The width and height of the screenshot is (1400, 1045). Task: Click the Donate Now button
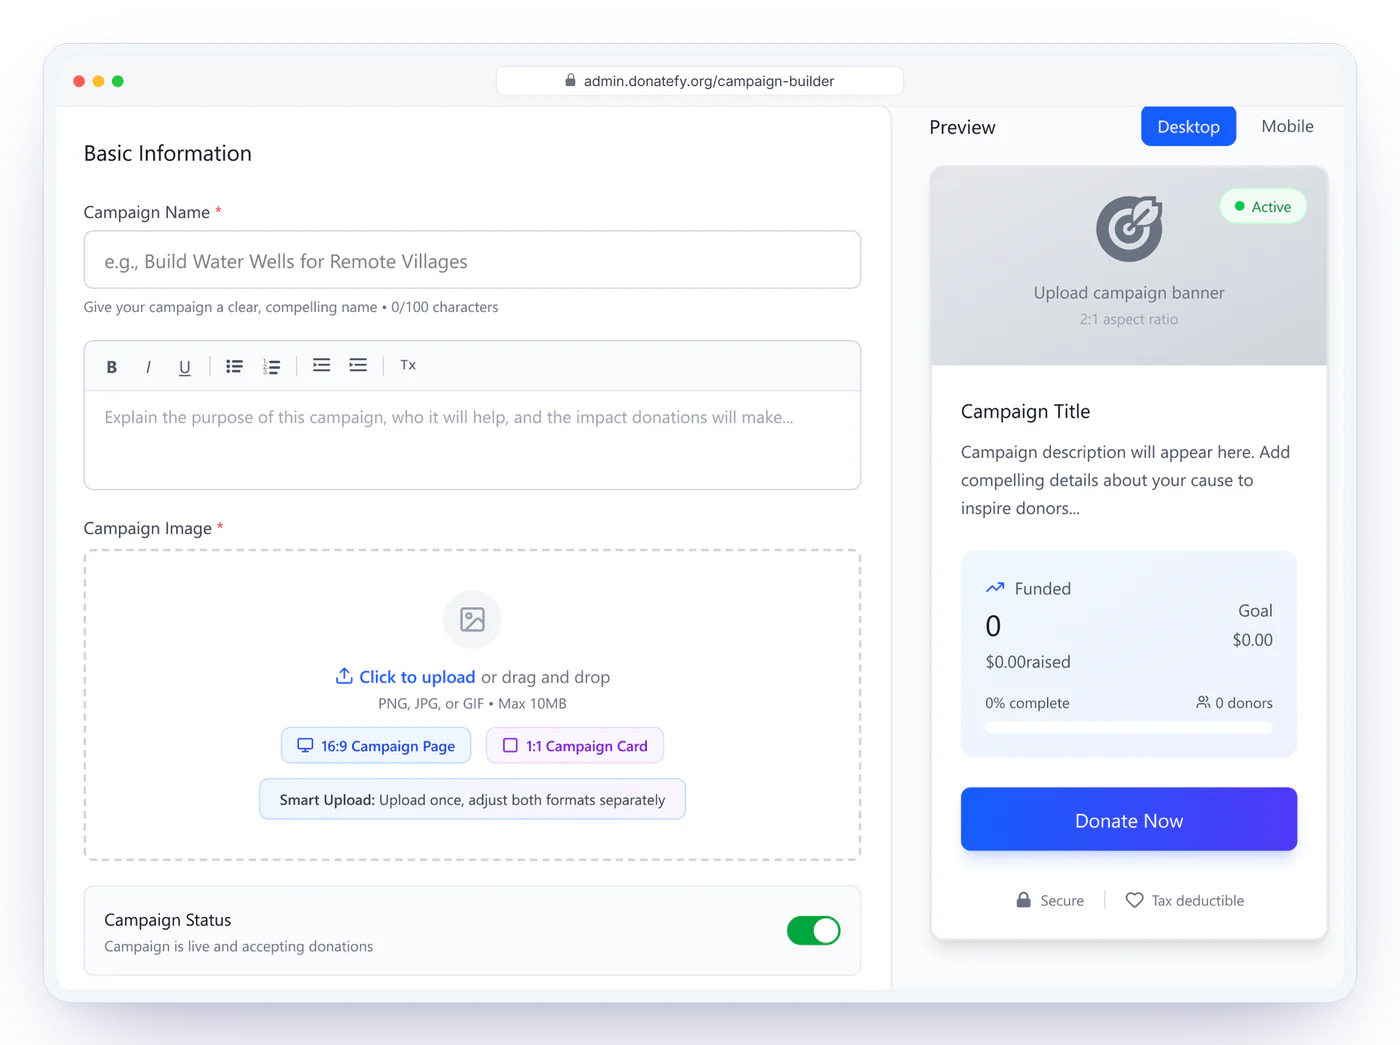coord(1129,820)
